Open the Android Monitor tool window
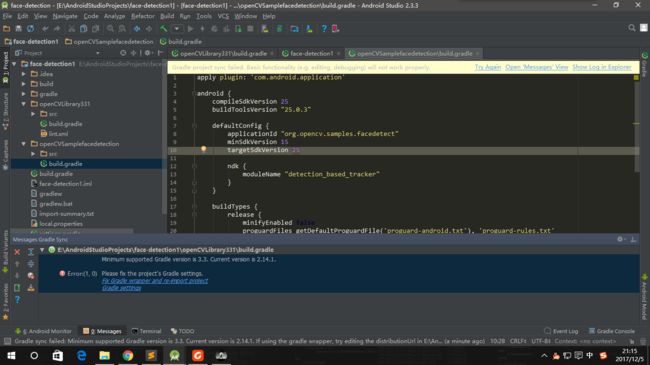650x365 pixels. tap(43, 331)
